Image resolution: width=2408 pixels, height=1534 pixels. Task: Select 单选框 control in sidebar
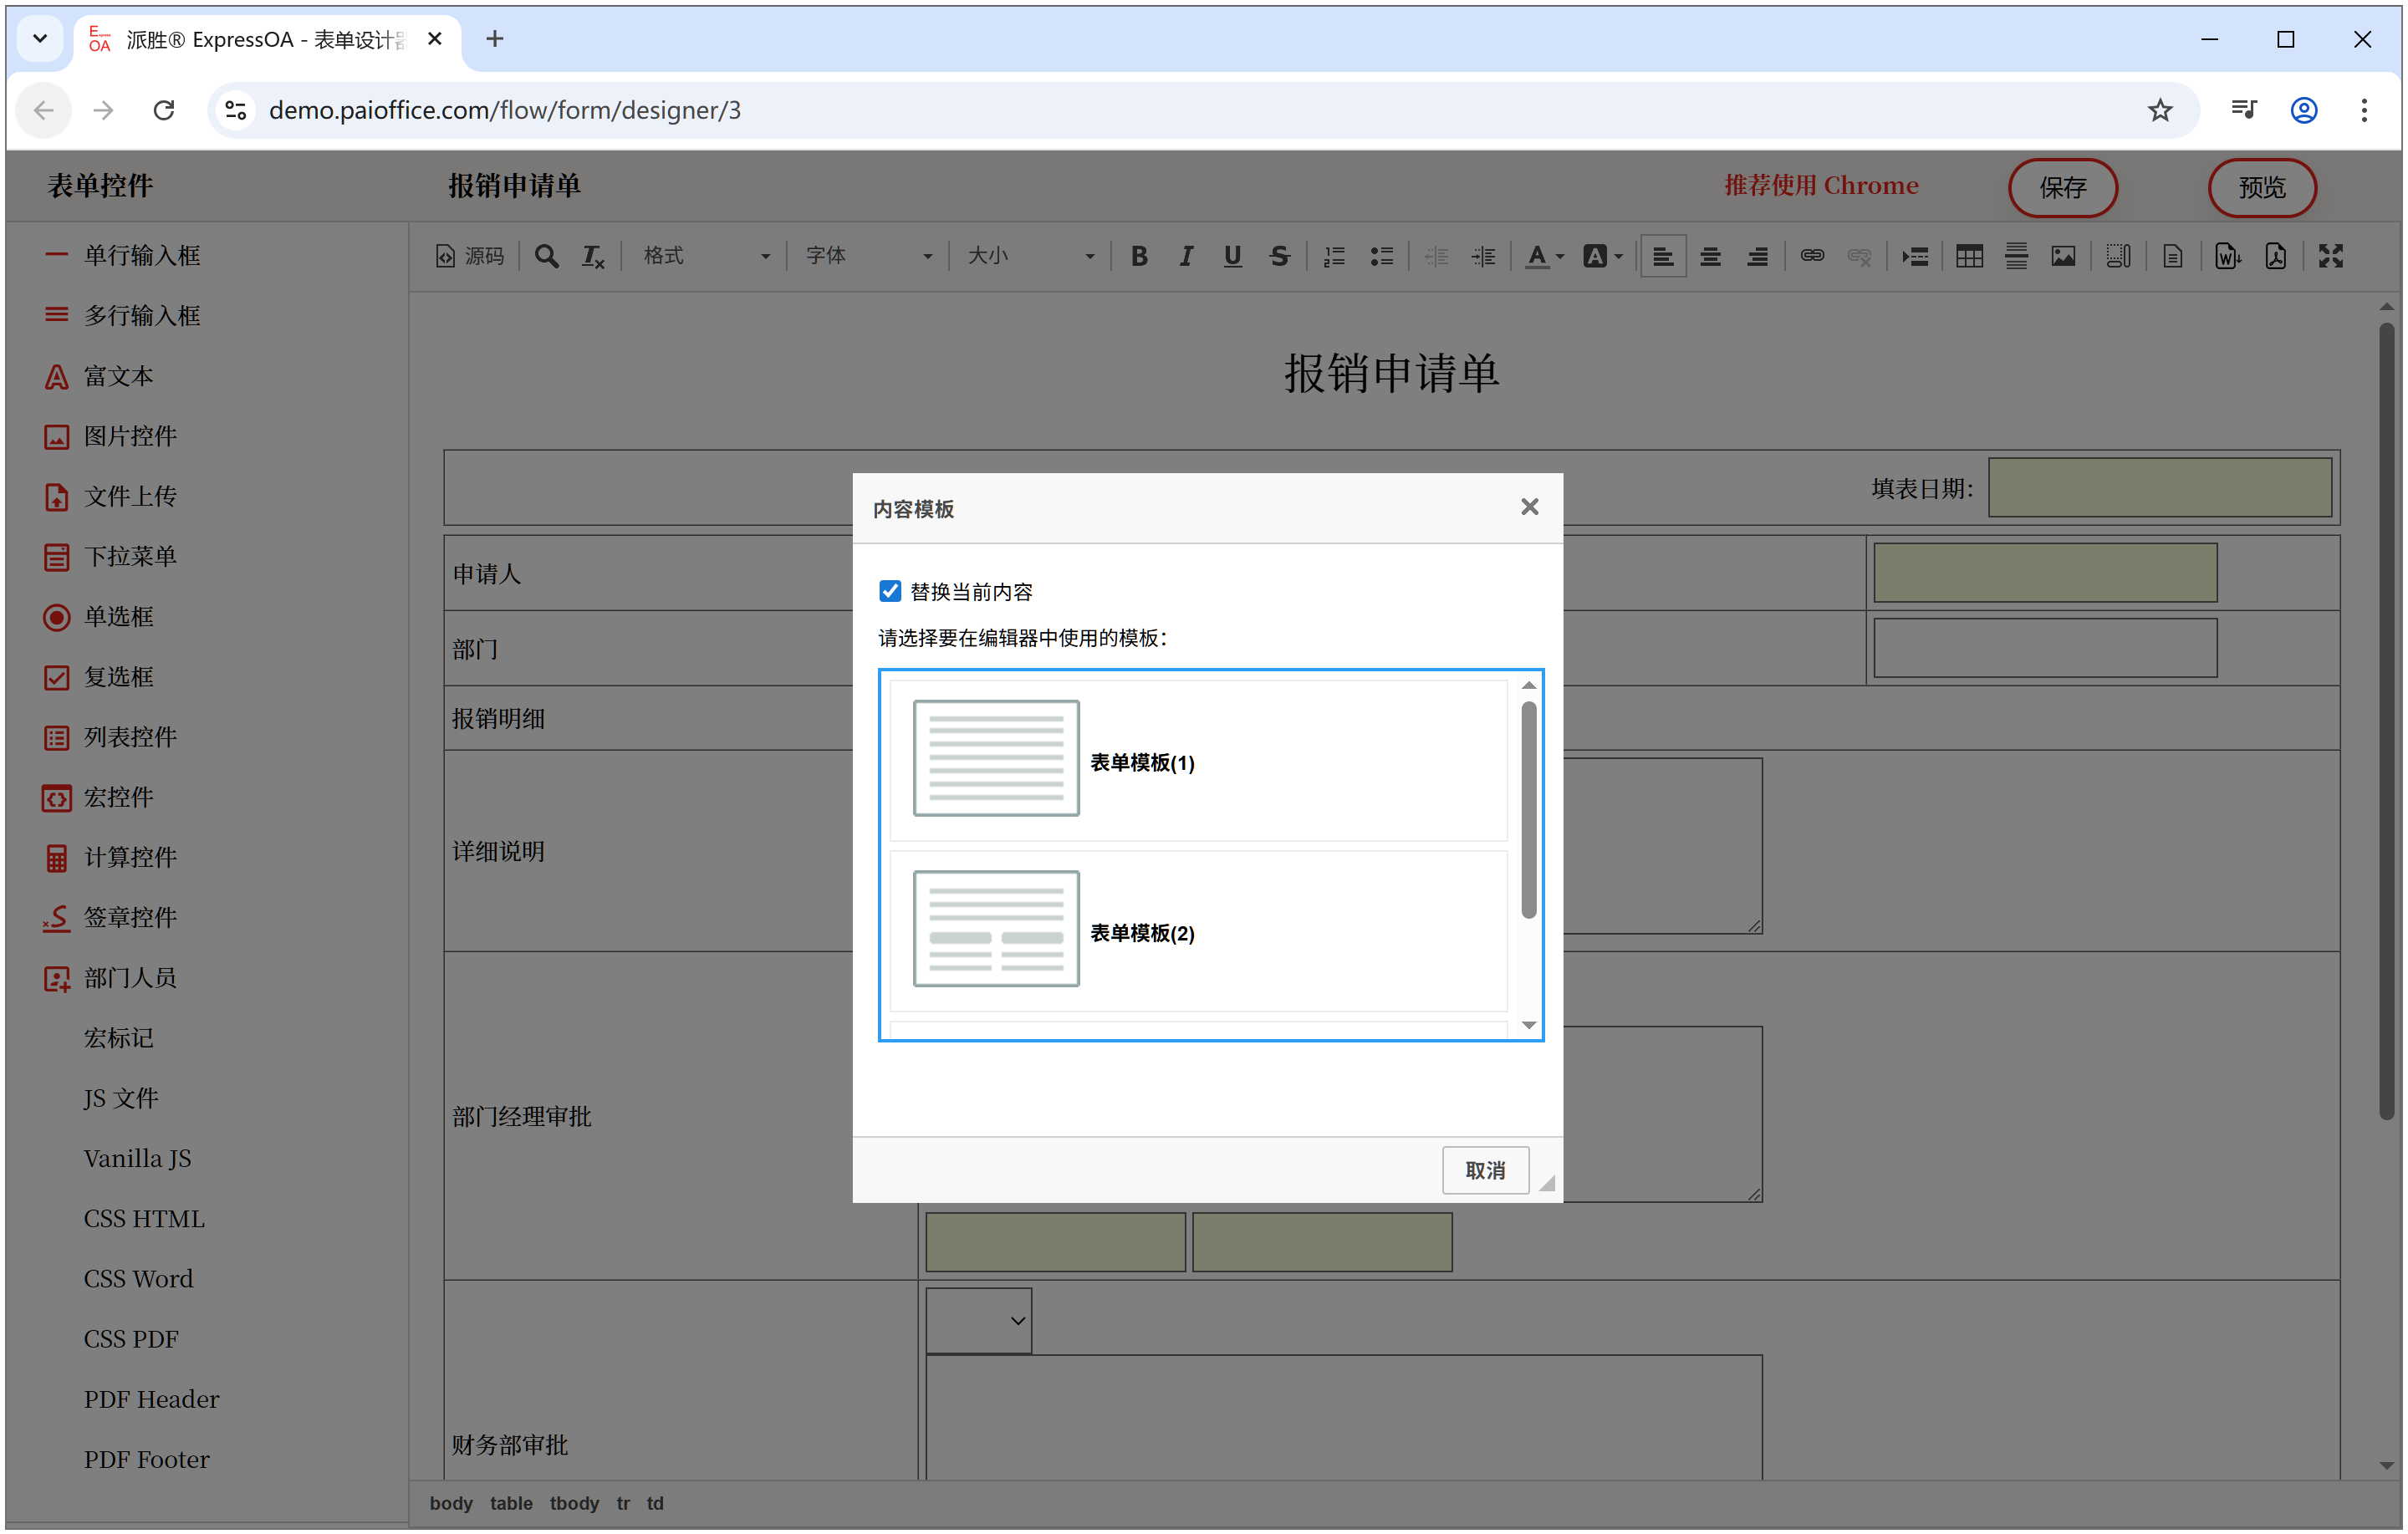point(118,616)
